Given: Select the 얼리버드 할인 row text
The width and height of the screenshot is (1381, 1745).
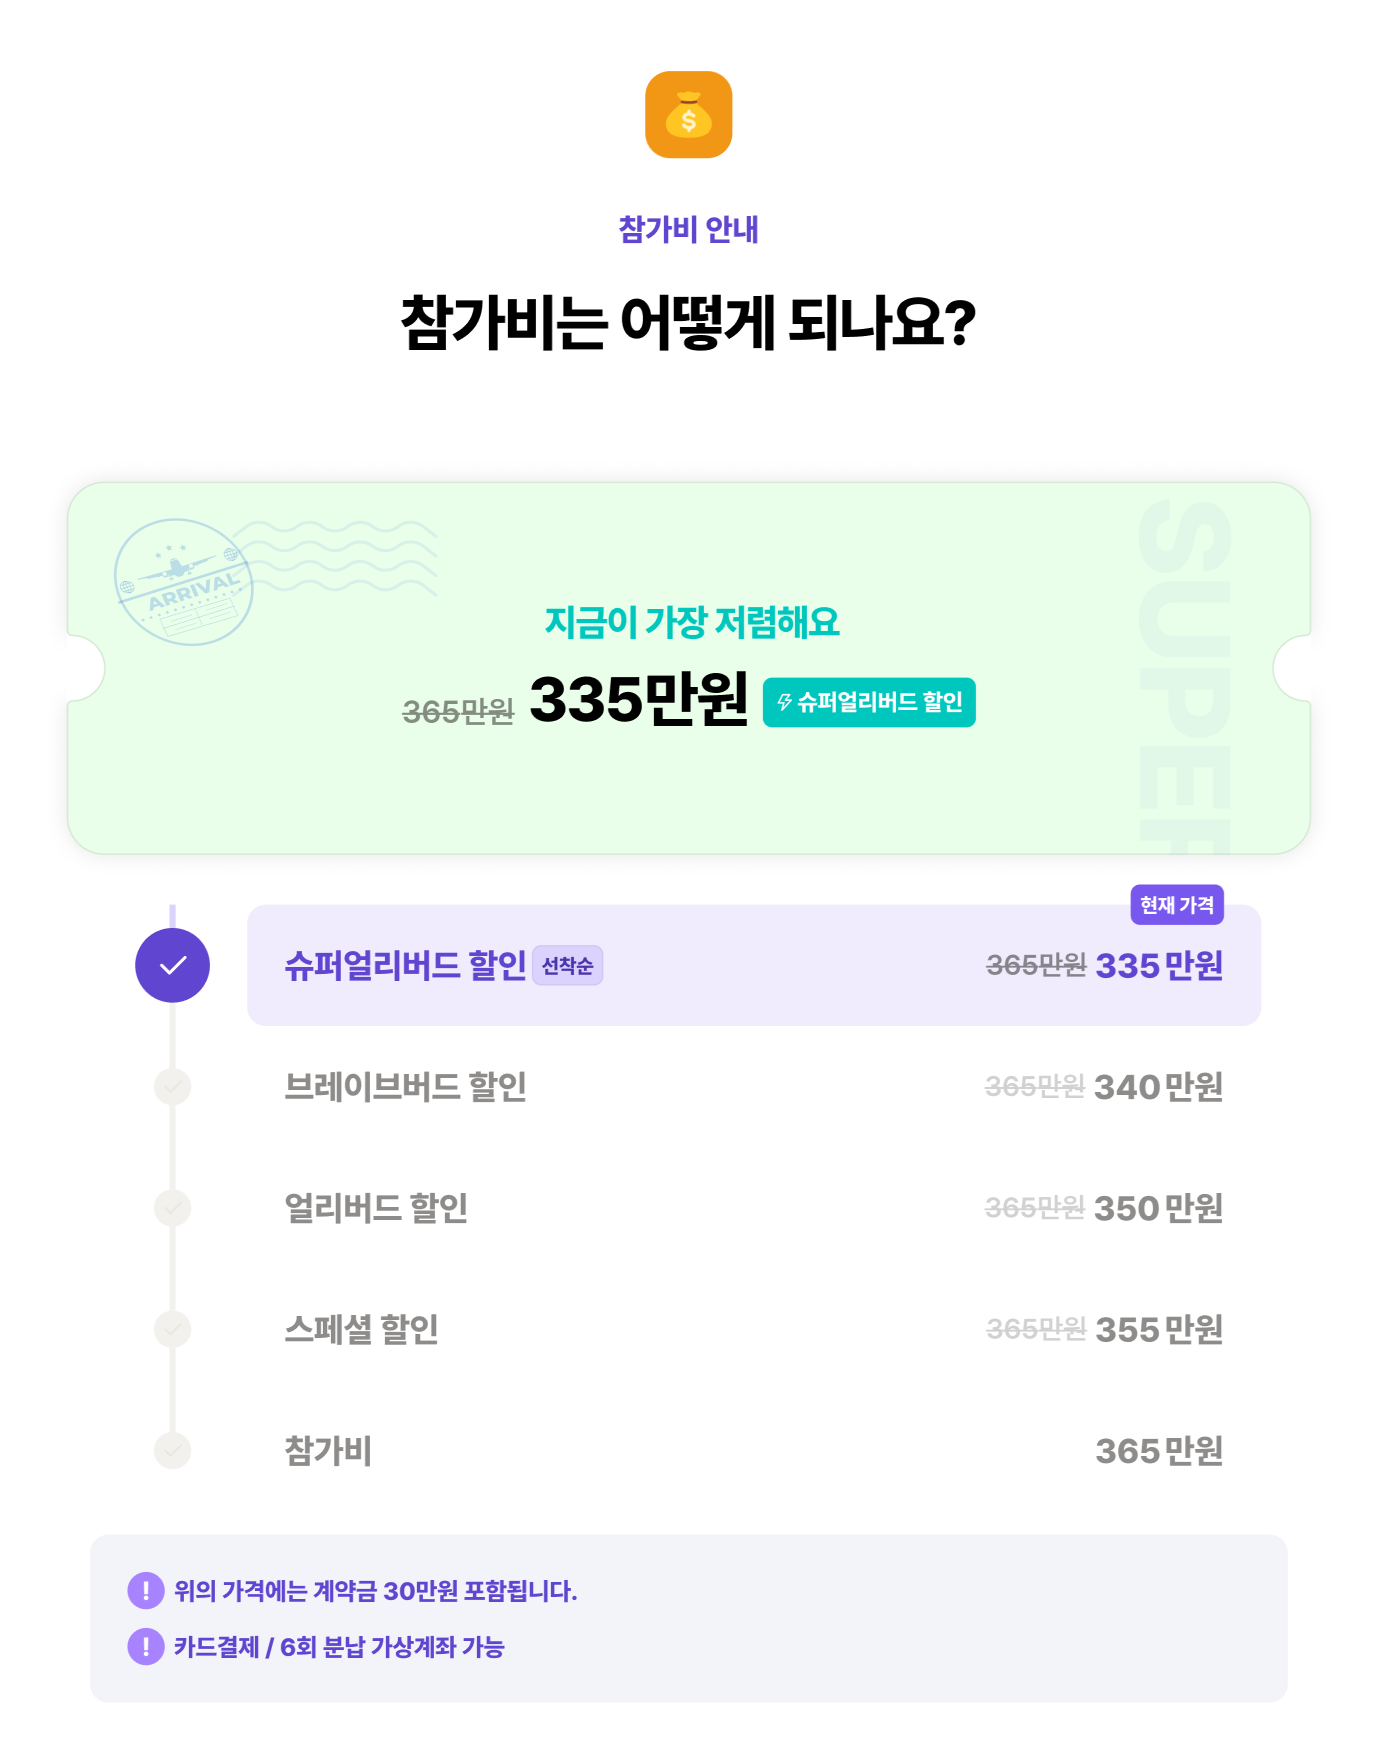Looking at the screenshot, I should (376, 1208).
